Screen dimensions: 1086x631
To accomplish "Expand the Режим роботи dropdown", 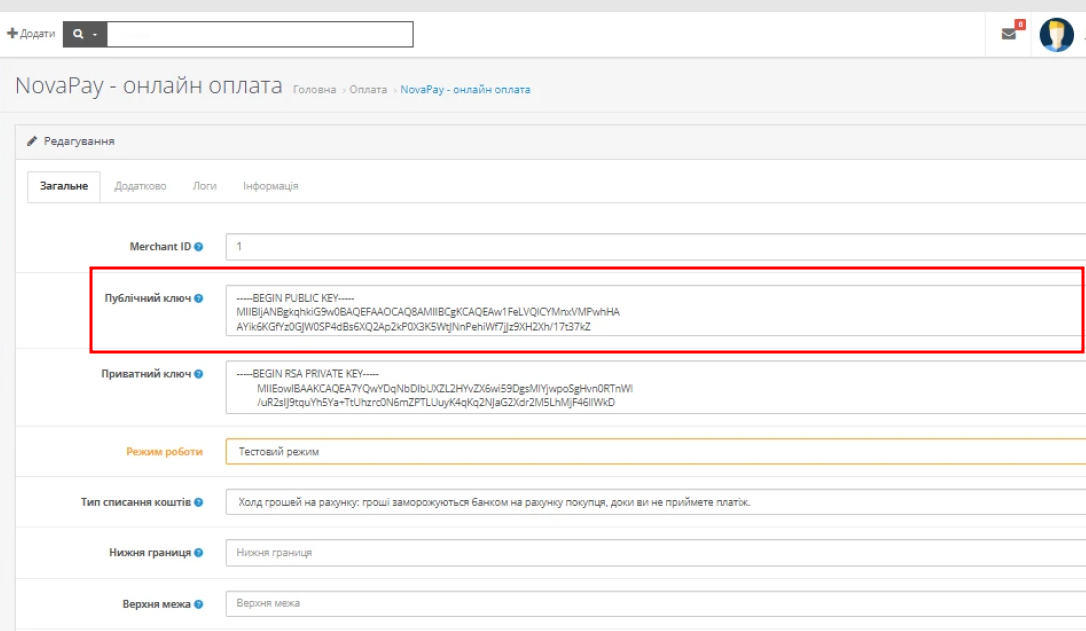I will pyautogui.click(x=655, y=452).
